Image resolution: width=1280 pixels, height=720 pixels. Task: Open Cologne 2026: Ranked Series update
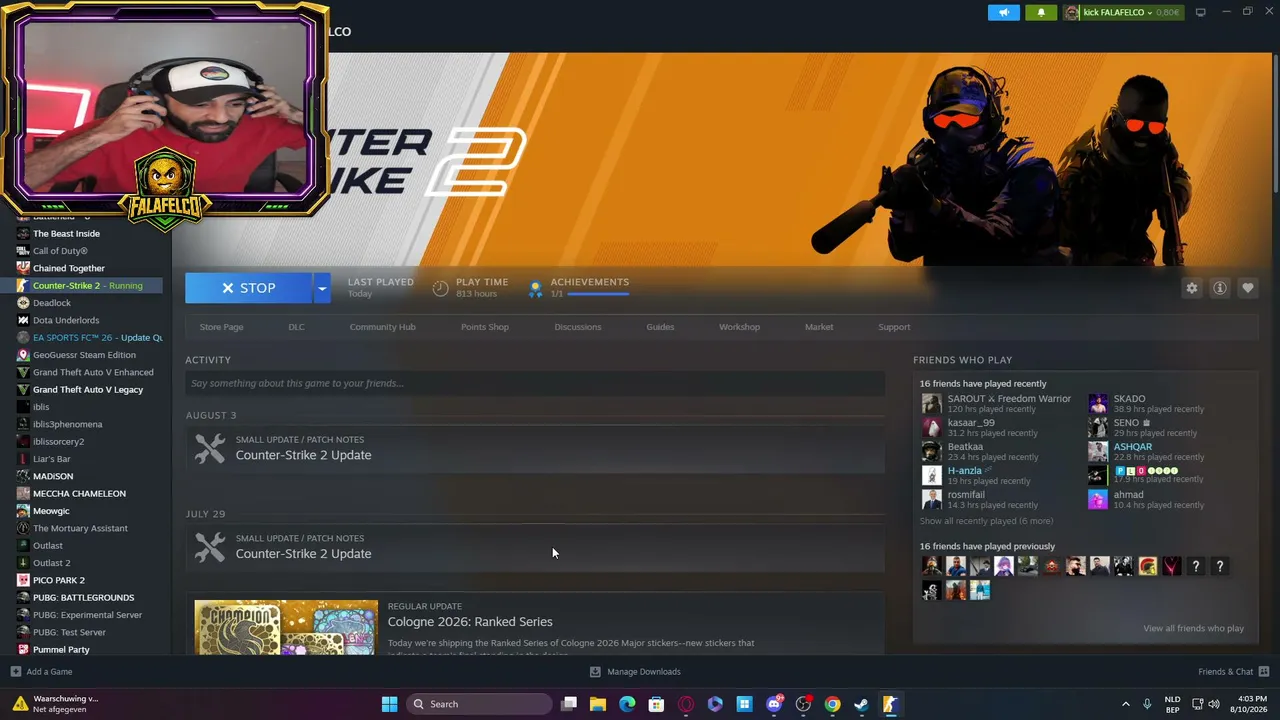(470, 622)
